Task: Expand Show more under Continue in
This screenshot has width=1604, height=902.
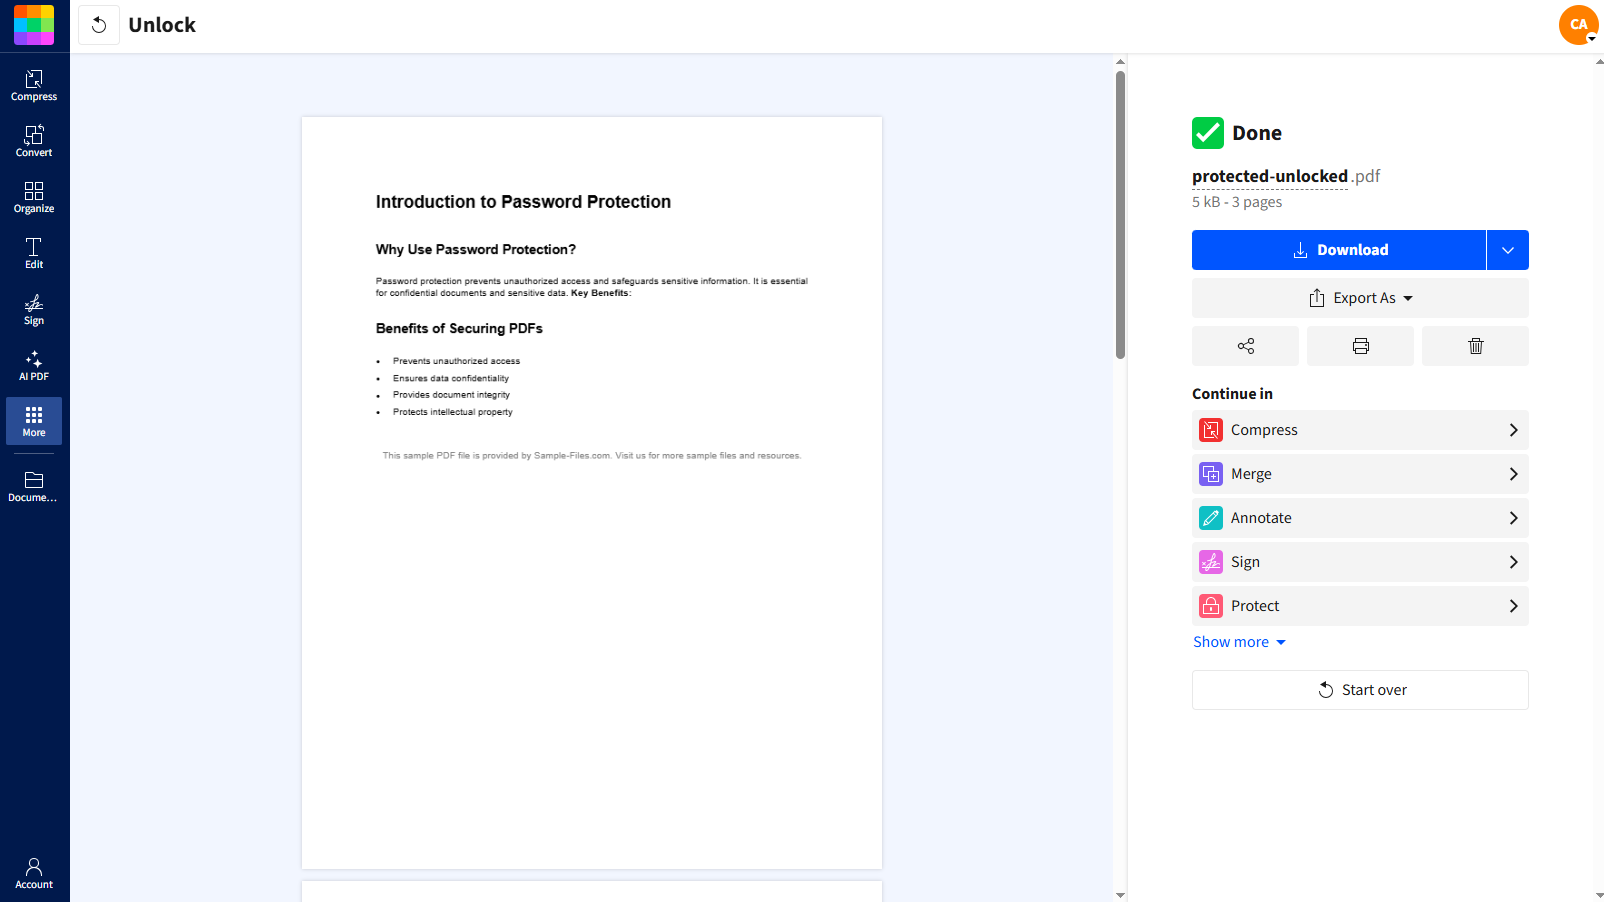Action: [x=1240, y=641]
